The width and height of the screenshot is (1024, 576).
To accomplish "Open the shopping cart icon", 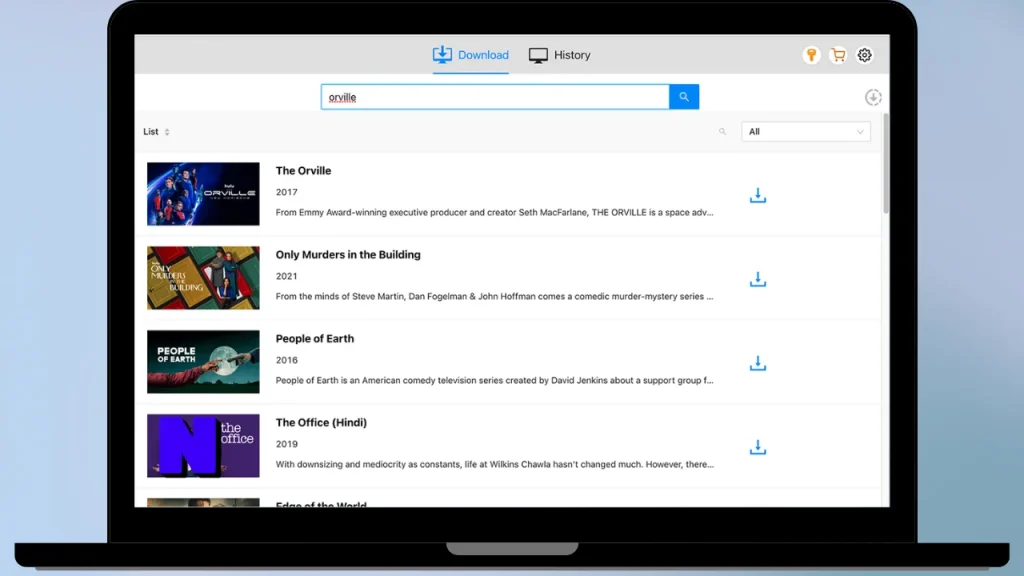I will [x=838, y=55].
